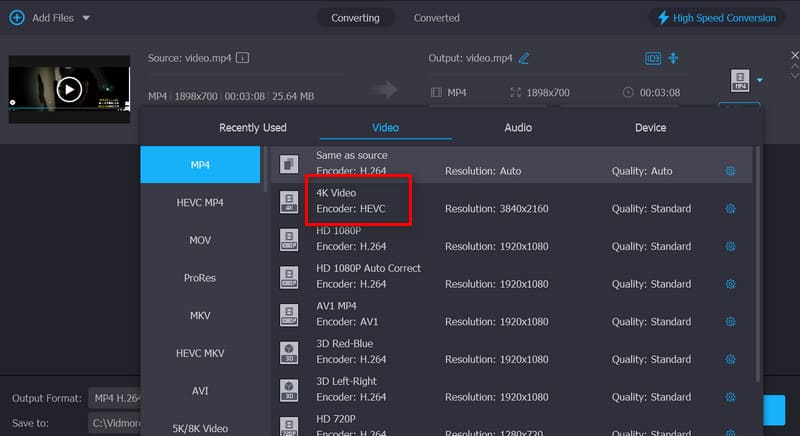The width and height of the screenshot is (800, 436).
Task: Click the Save to path field
Action: pos(115,423)
